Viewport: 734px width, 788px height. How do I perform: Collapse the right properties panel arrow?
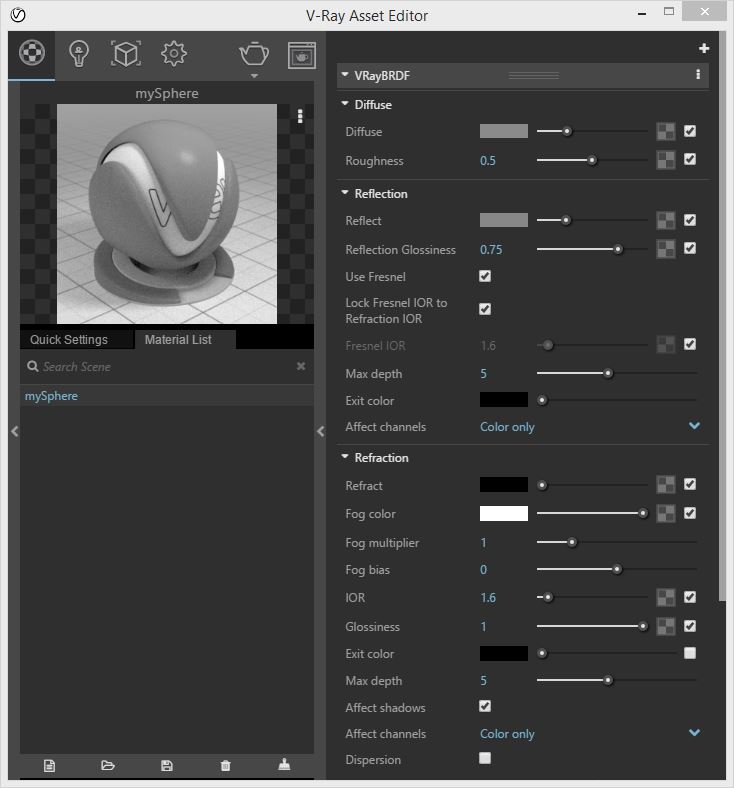click(x=321, y=431)
